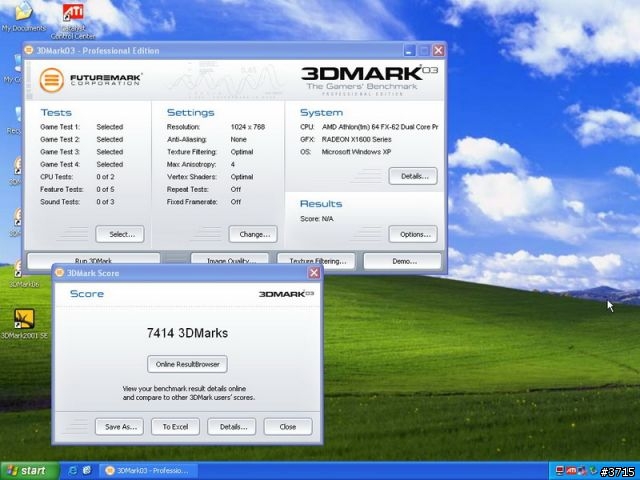Click the 'Anti-Aliasing:' label
640x480 pixels.
[187, 139]
